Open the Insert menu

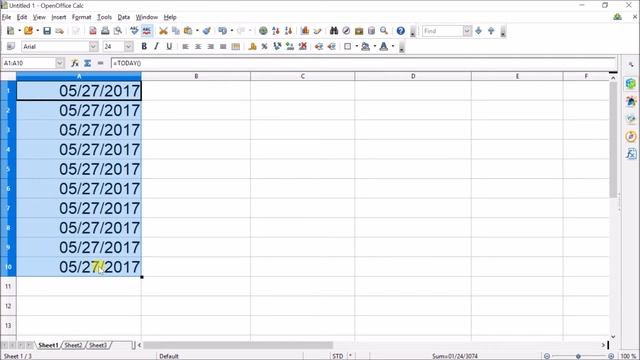[x=58, y=17]
